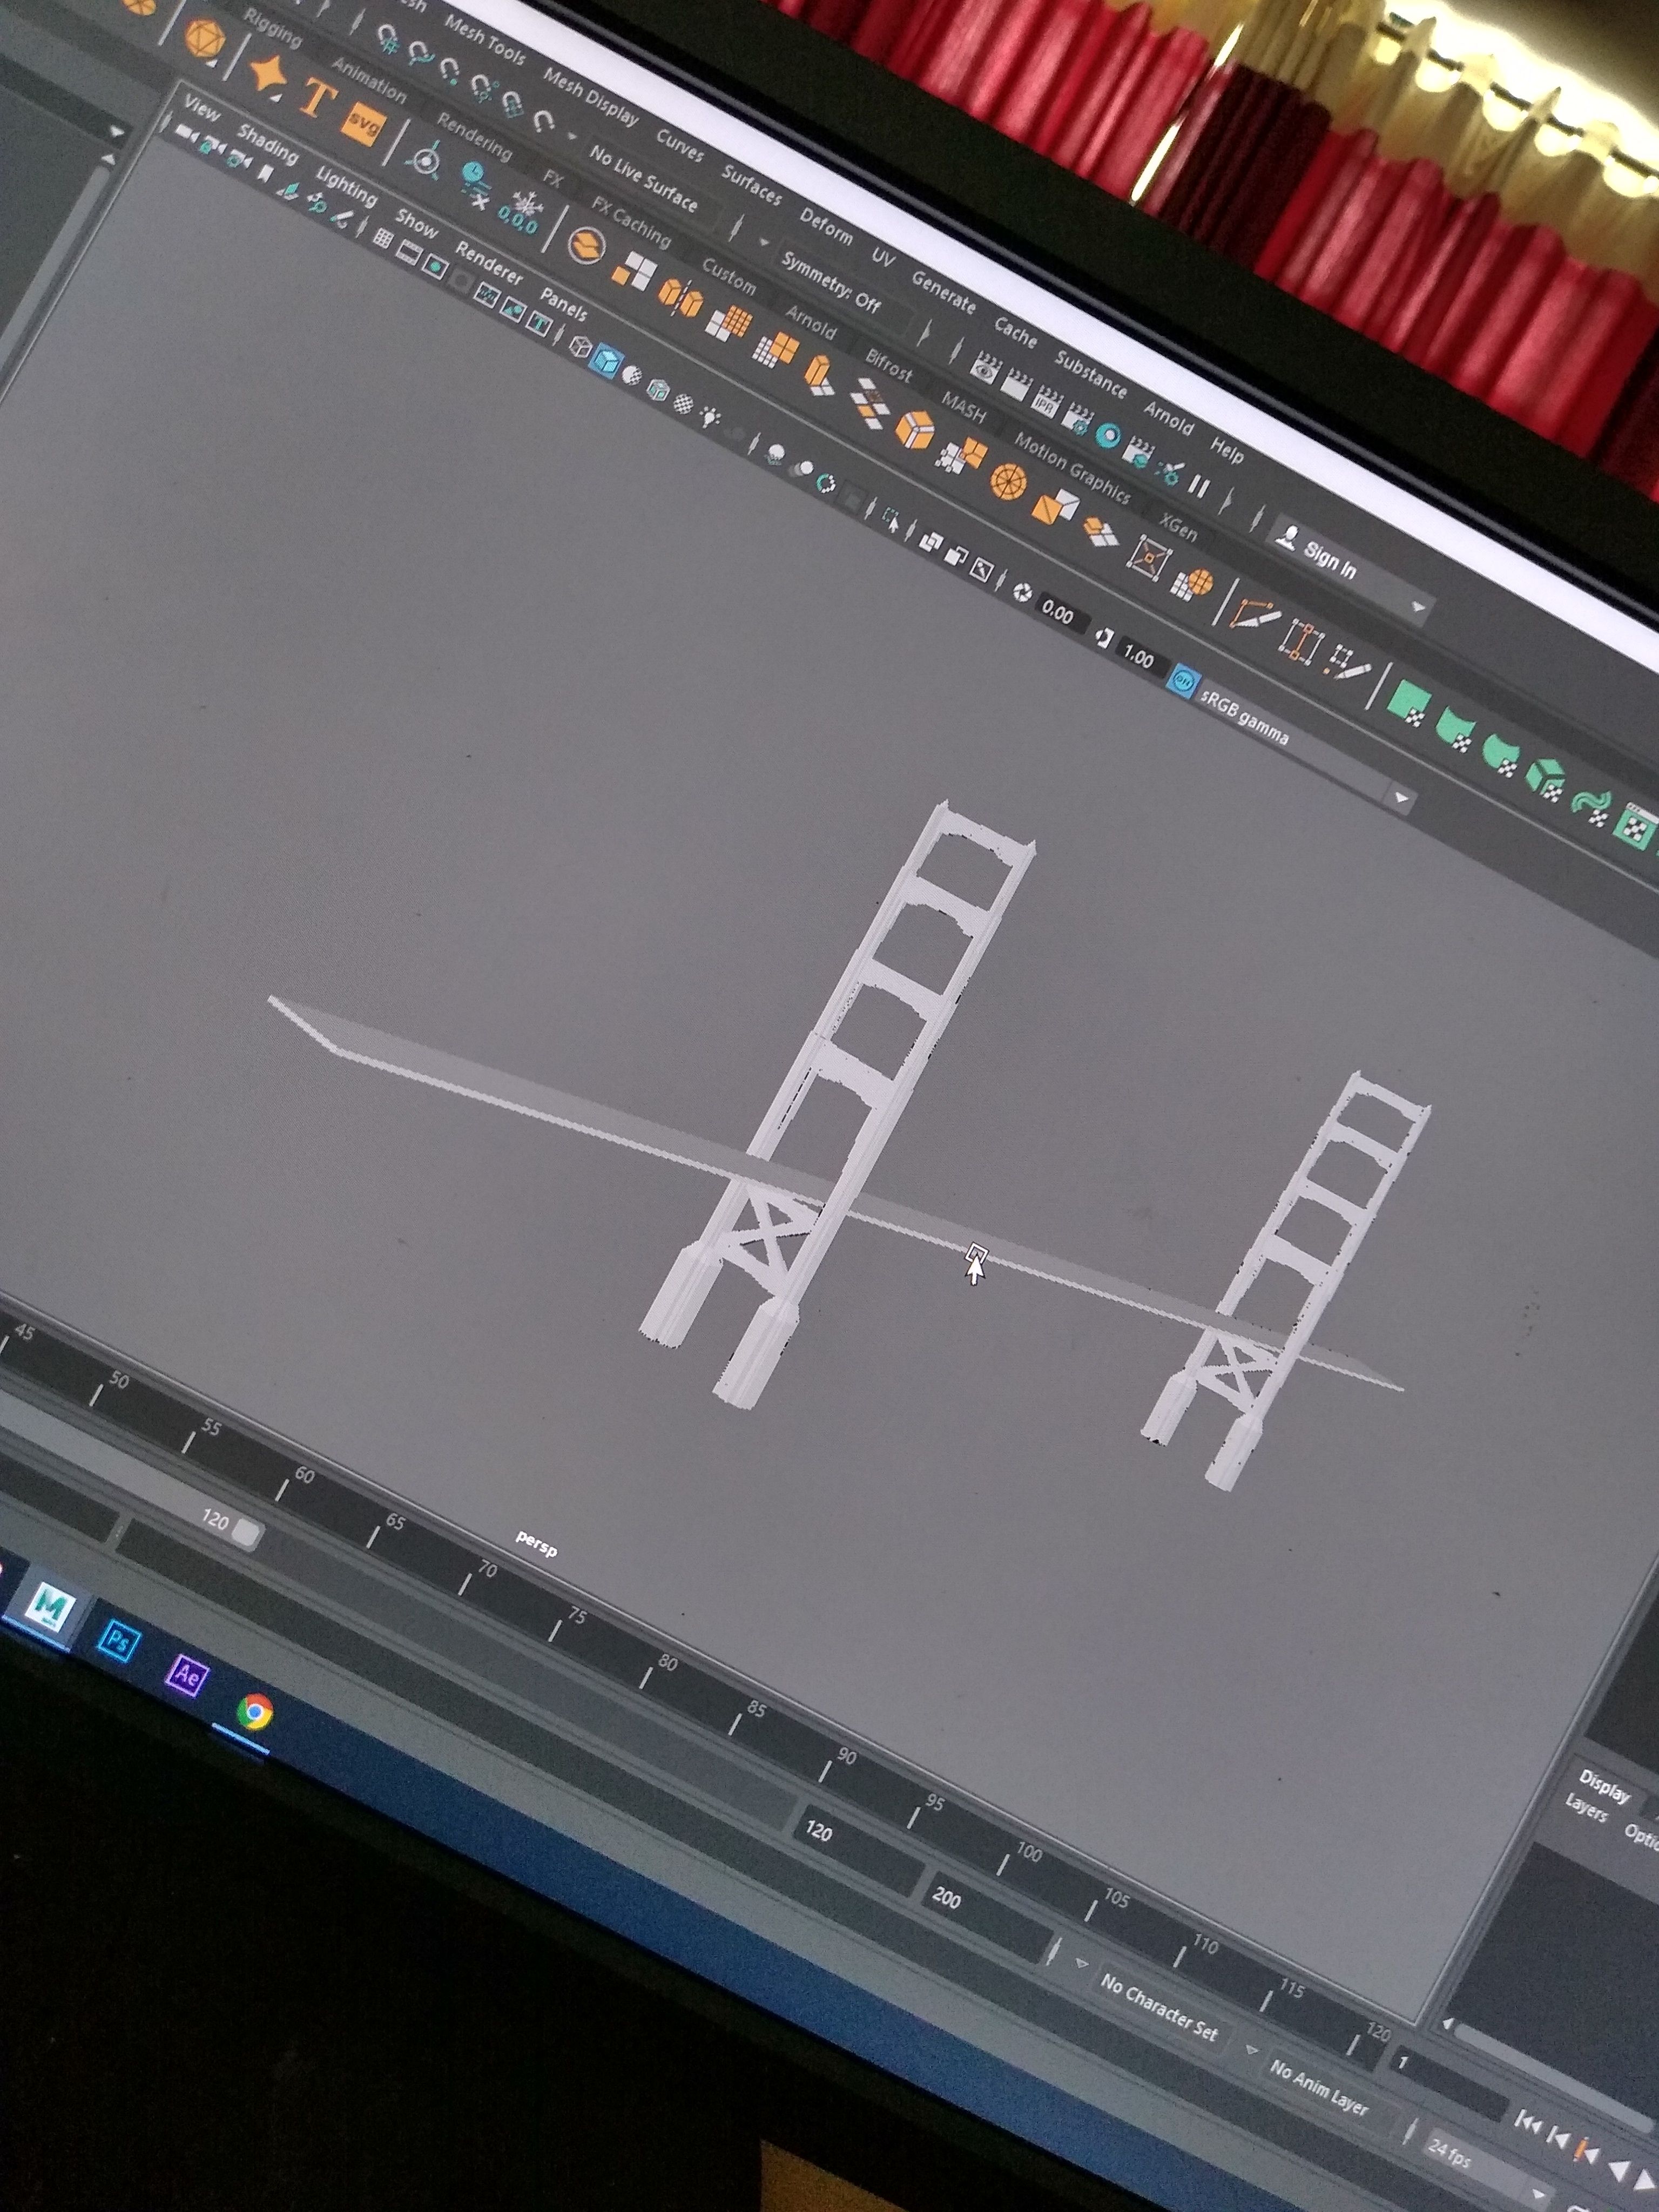Viewport: 1659px width, 2212px height.
Task: Open Photoshop from the taskbar
Action: [x=118, y=1641]
